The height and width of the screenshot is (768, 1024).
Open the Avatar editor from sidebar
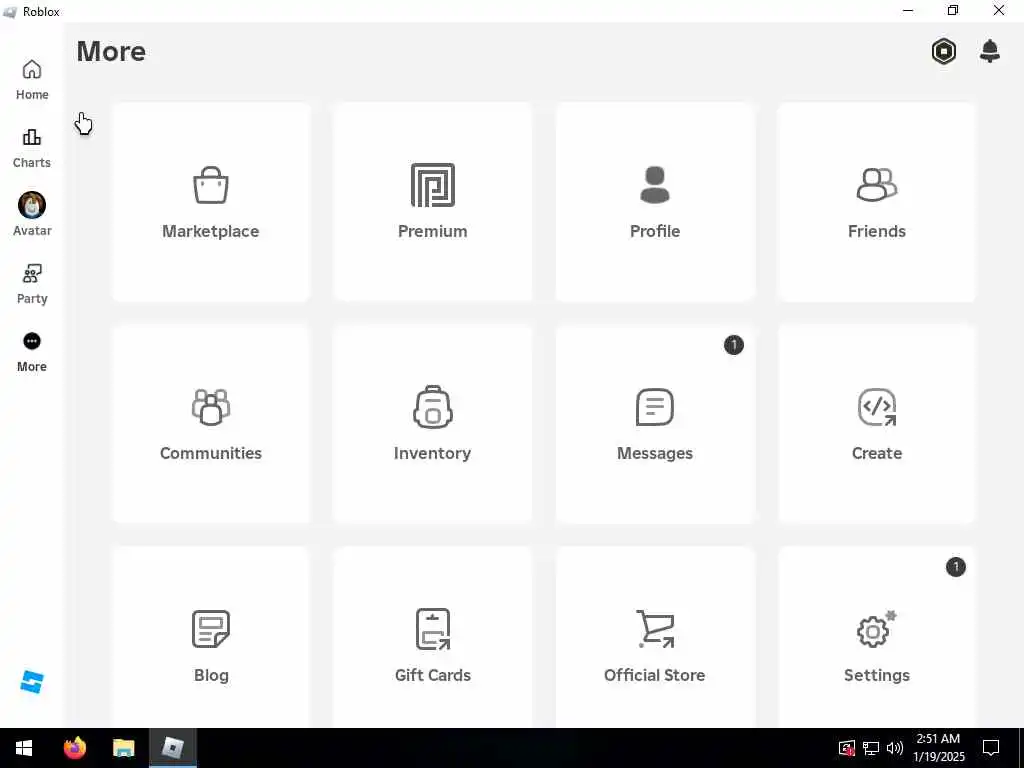(x=32, y=215)
